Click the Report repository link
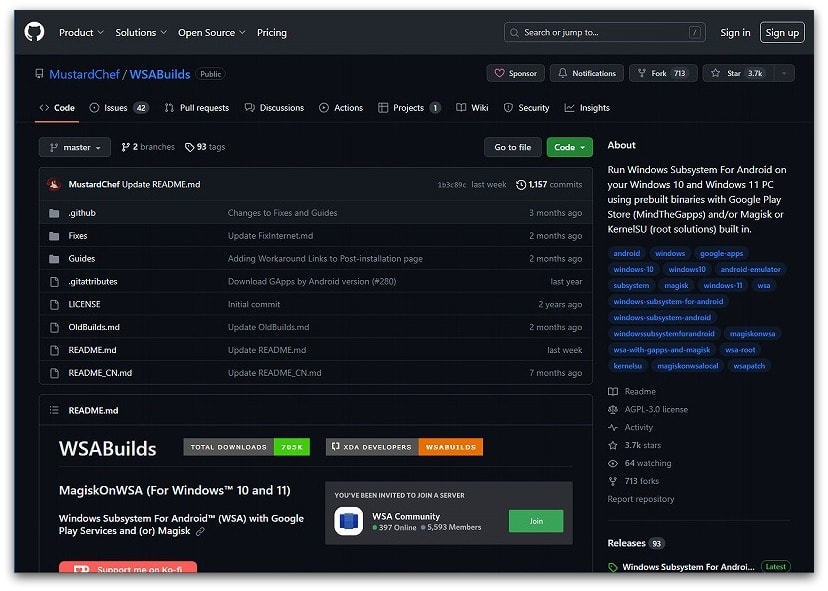This screenshot has height=591, width=828. pos(641,500)
